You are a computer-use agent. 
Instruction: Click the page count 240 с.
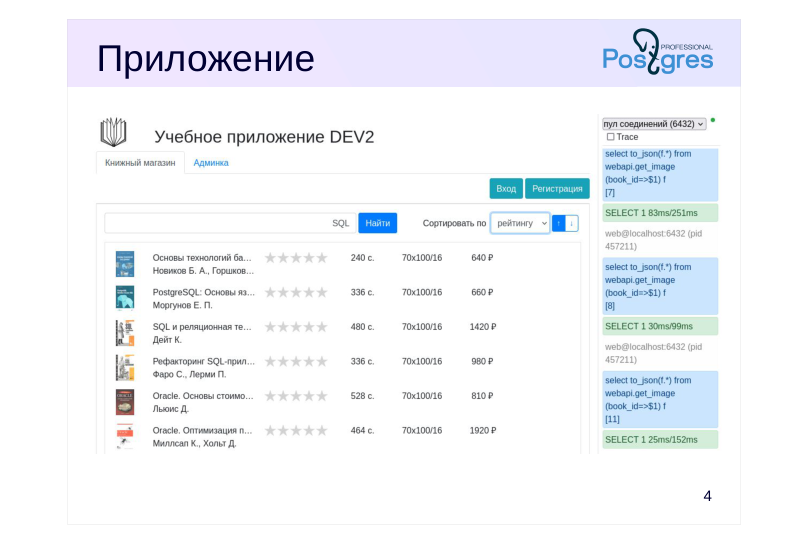coord(362,258)
